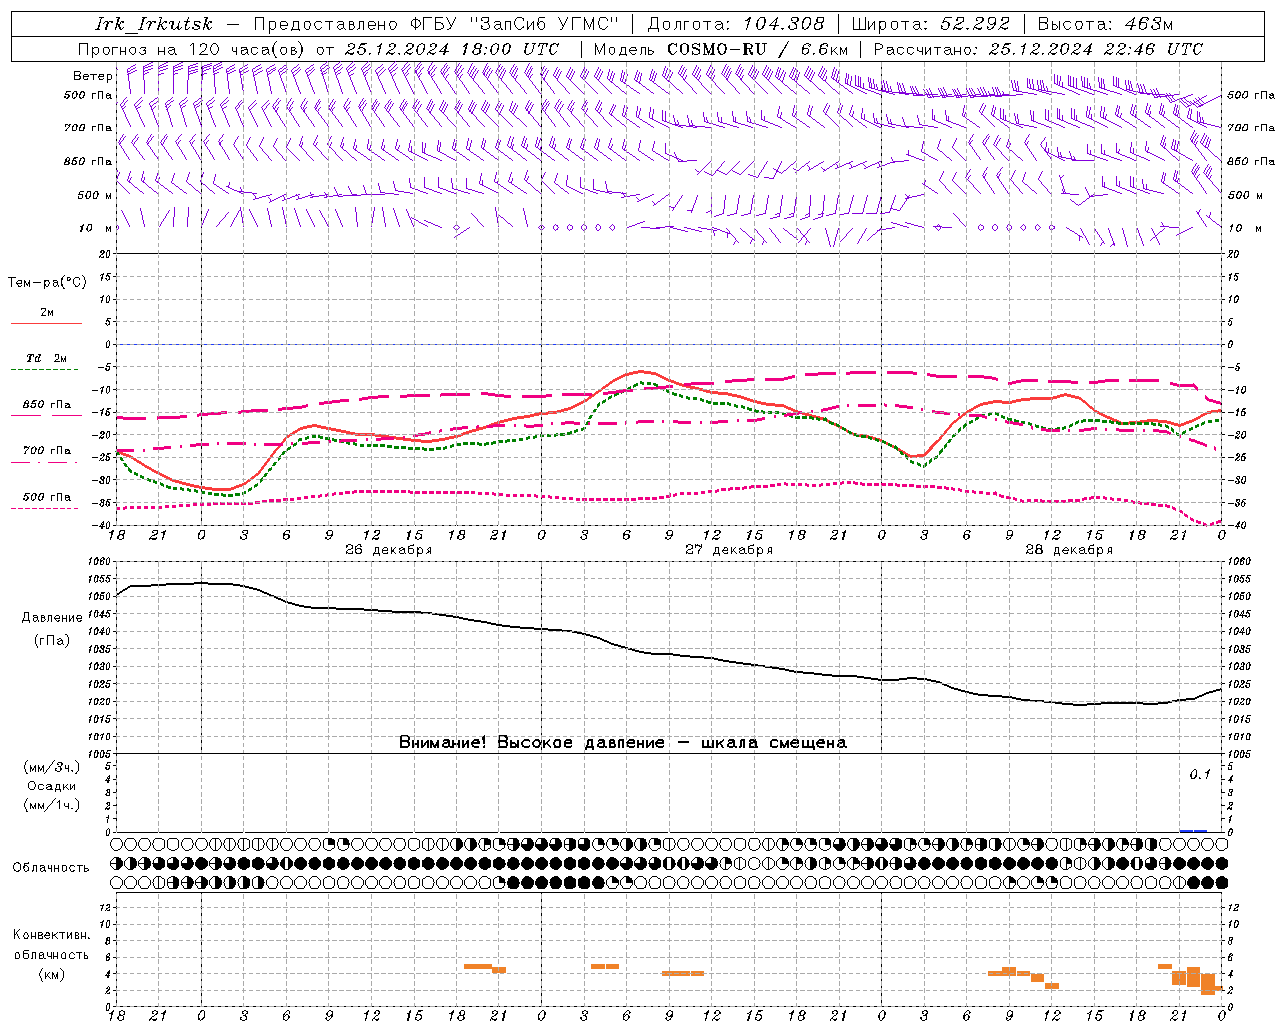Screen dimensions: 1280x1024
Task: Click the '700 гПа' temperature legend entry
Action: pos(47,451)
